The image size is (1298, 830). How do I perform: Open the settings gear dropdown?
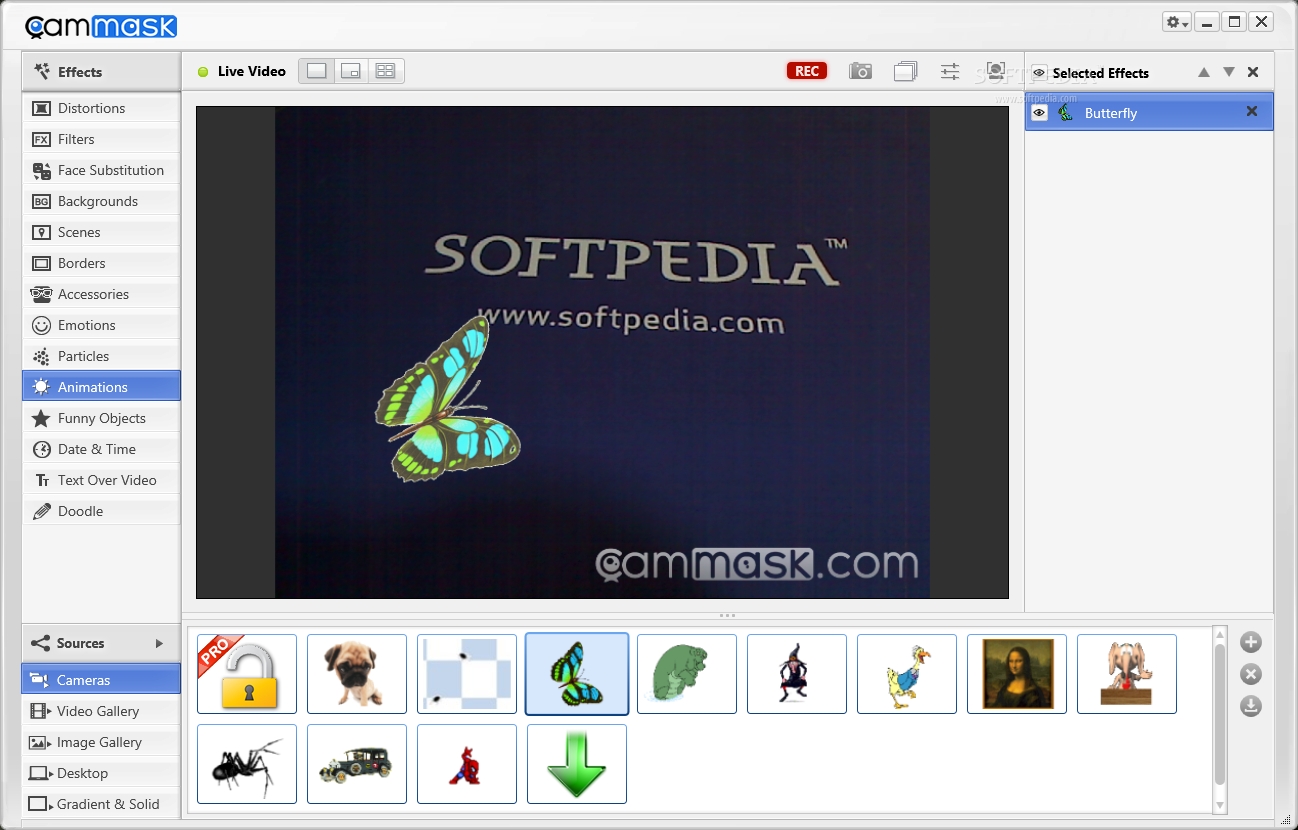(x=1176, y=22)
